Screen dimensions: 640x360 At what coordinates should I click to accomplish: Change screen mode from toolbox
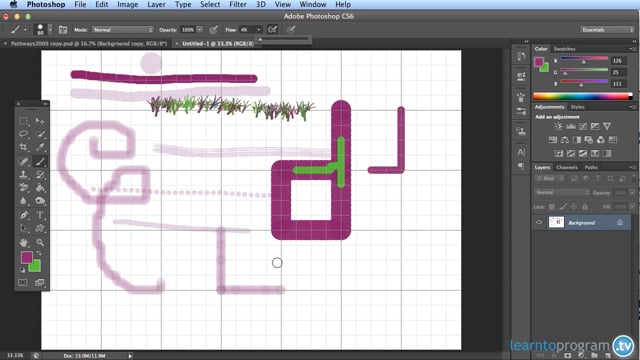tap(40, 282)
